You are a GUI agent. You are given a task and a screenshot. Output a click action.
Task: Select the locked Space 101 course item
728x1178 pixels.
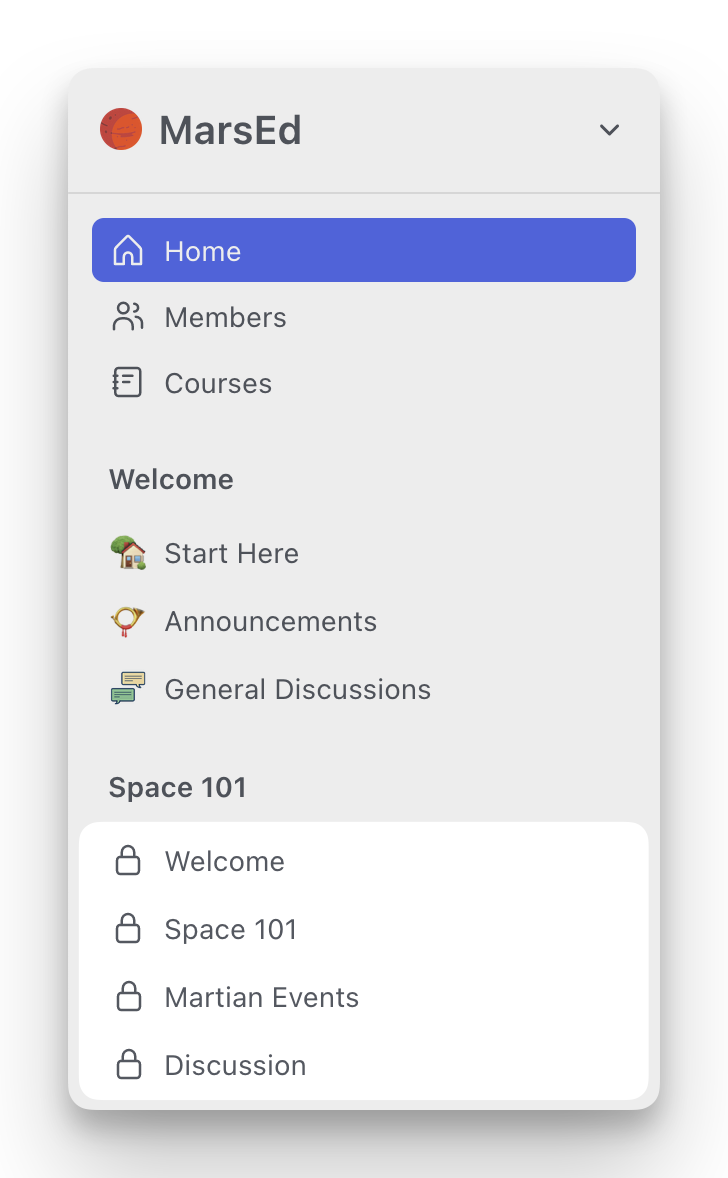230,928
